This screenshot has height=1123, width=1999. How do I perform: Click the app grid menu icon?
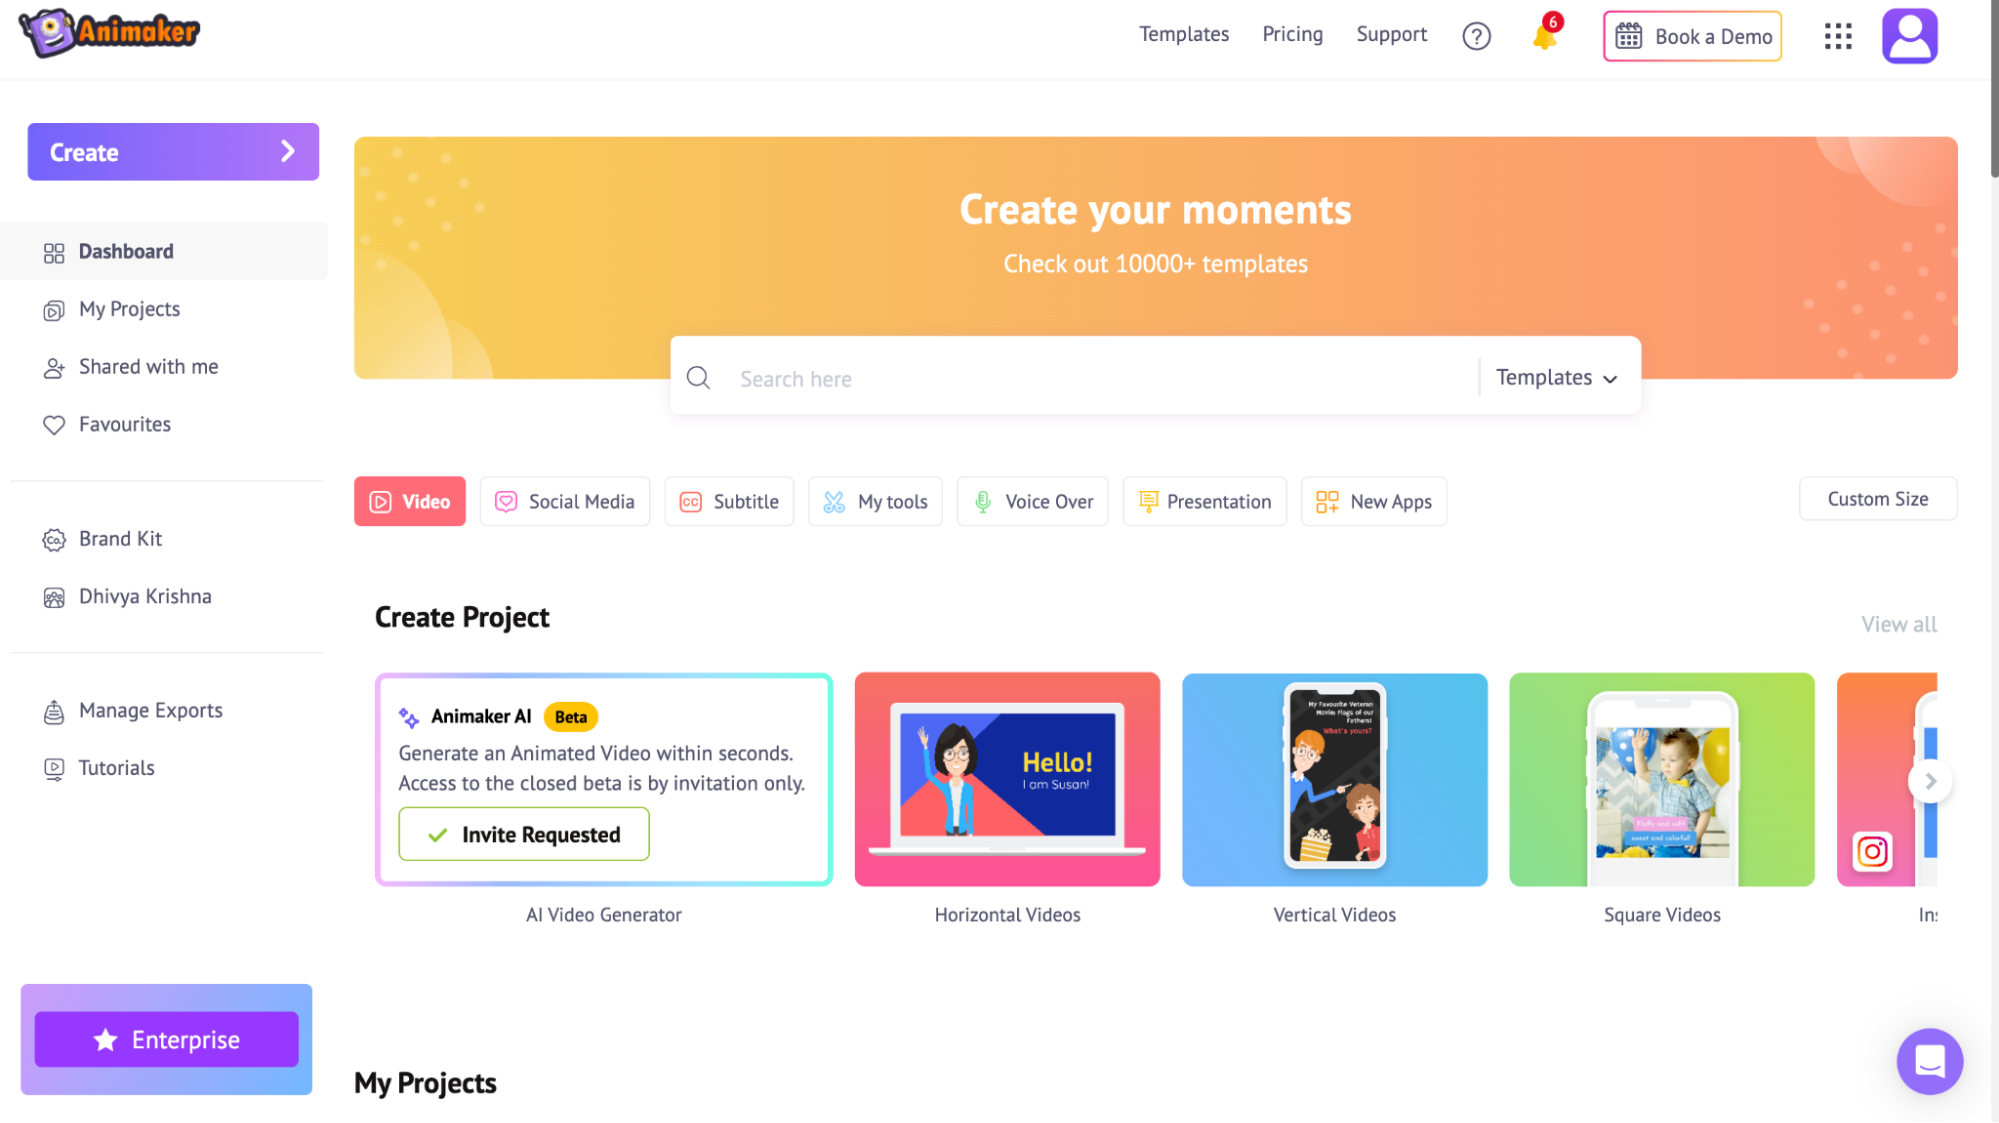(1836, 36)
